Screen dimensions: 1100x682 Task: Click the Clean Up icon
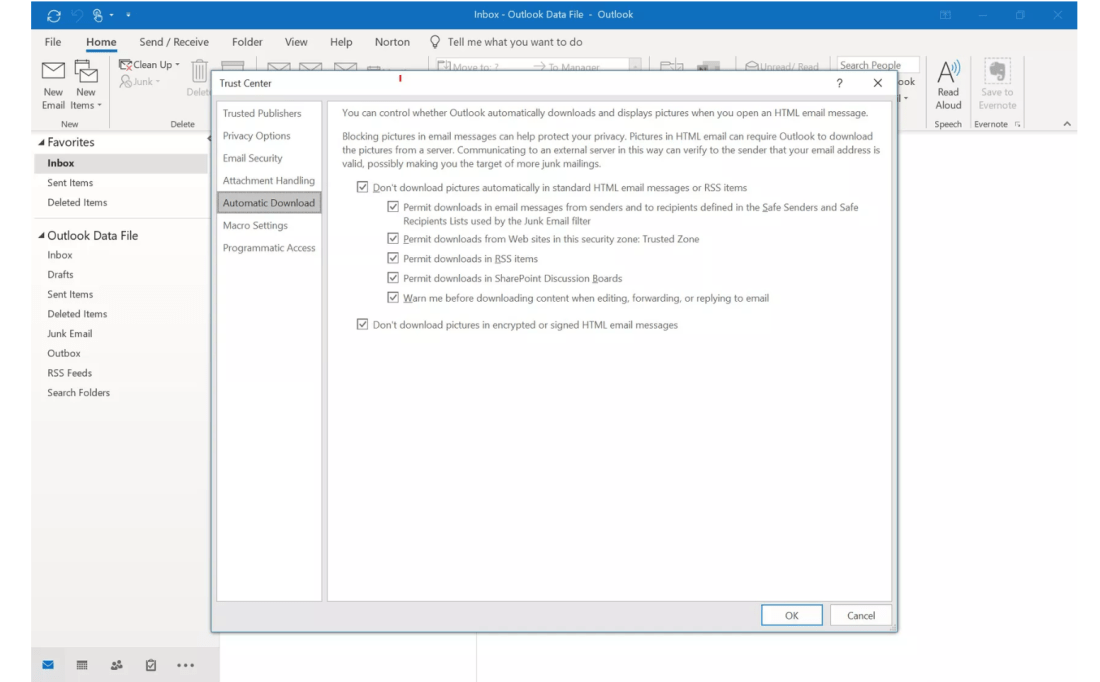pos(126,65)
